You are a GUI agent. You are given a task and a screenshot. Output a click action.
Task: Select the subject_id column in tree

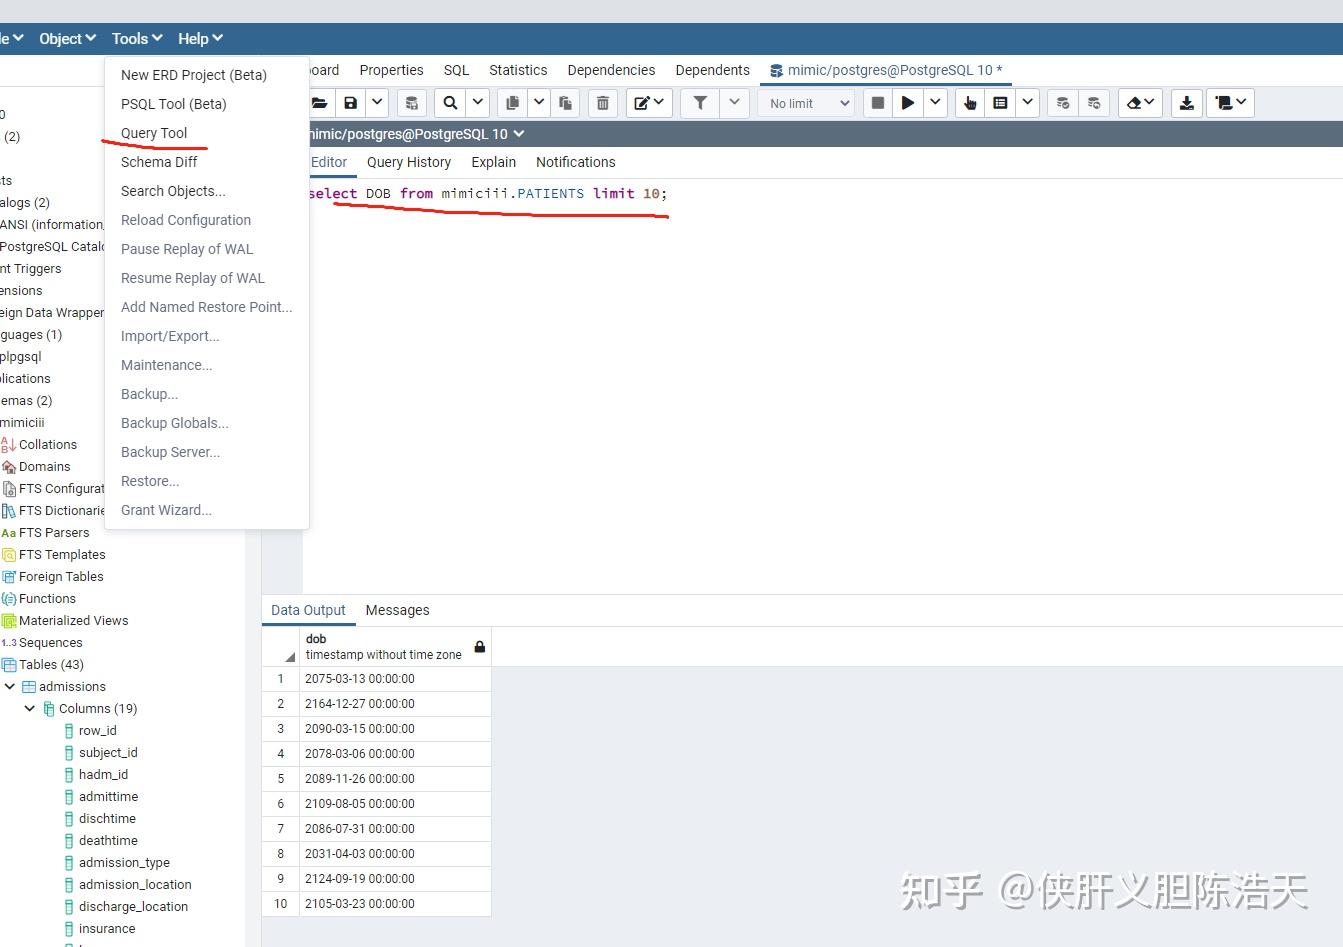(108, 752)
